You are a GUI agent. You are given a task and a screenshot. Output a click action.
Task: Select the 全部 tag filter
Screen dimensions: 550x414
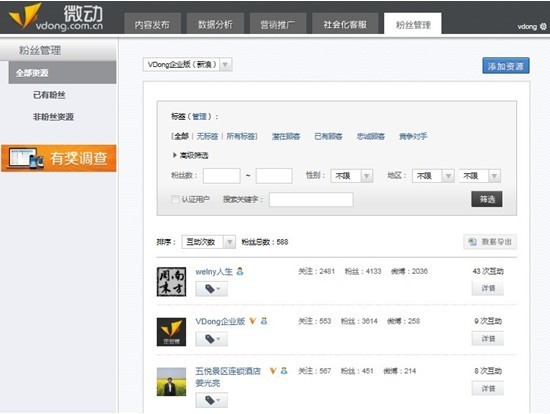[x=181, y=136]
